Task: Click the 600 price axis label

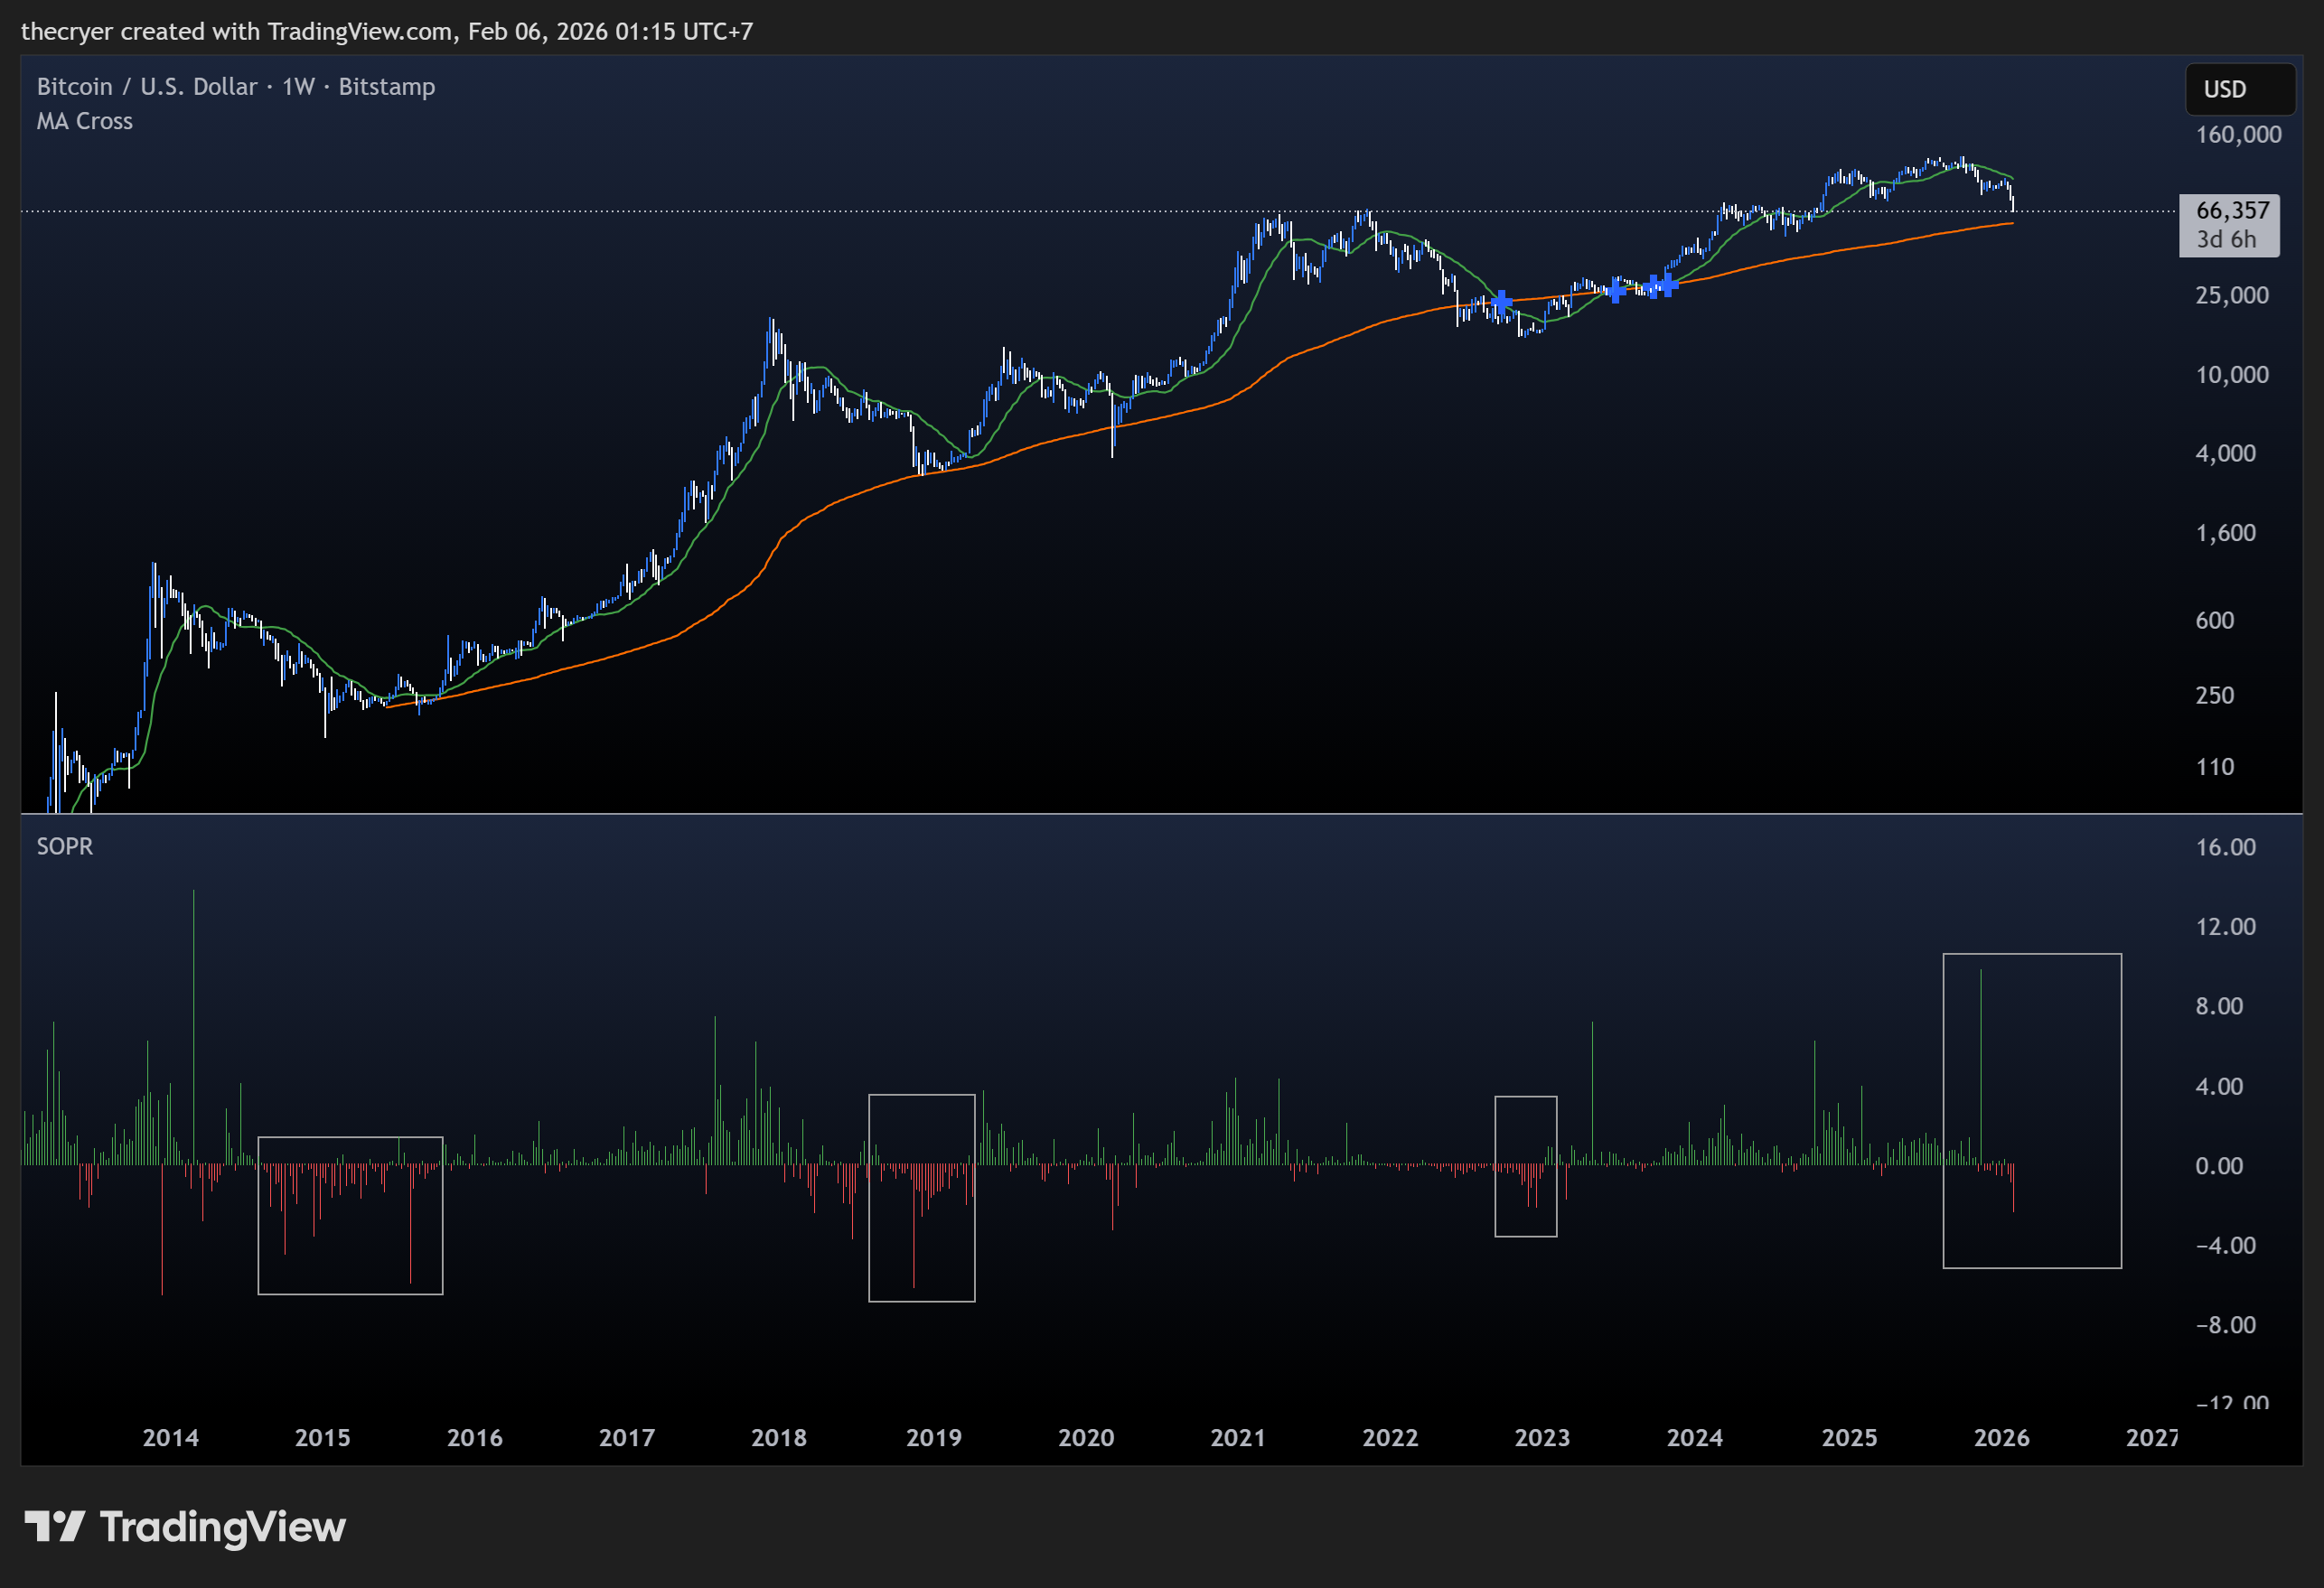Action: click(2215, 620)
